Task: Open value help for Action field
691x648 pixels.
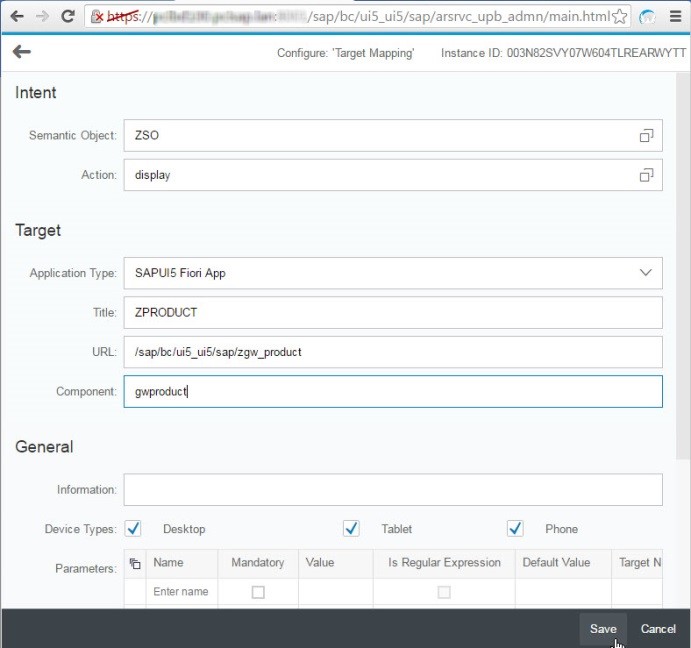Action: 646,175
